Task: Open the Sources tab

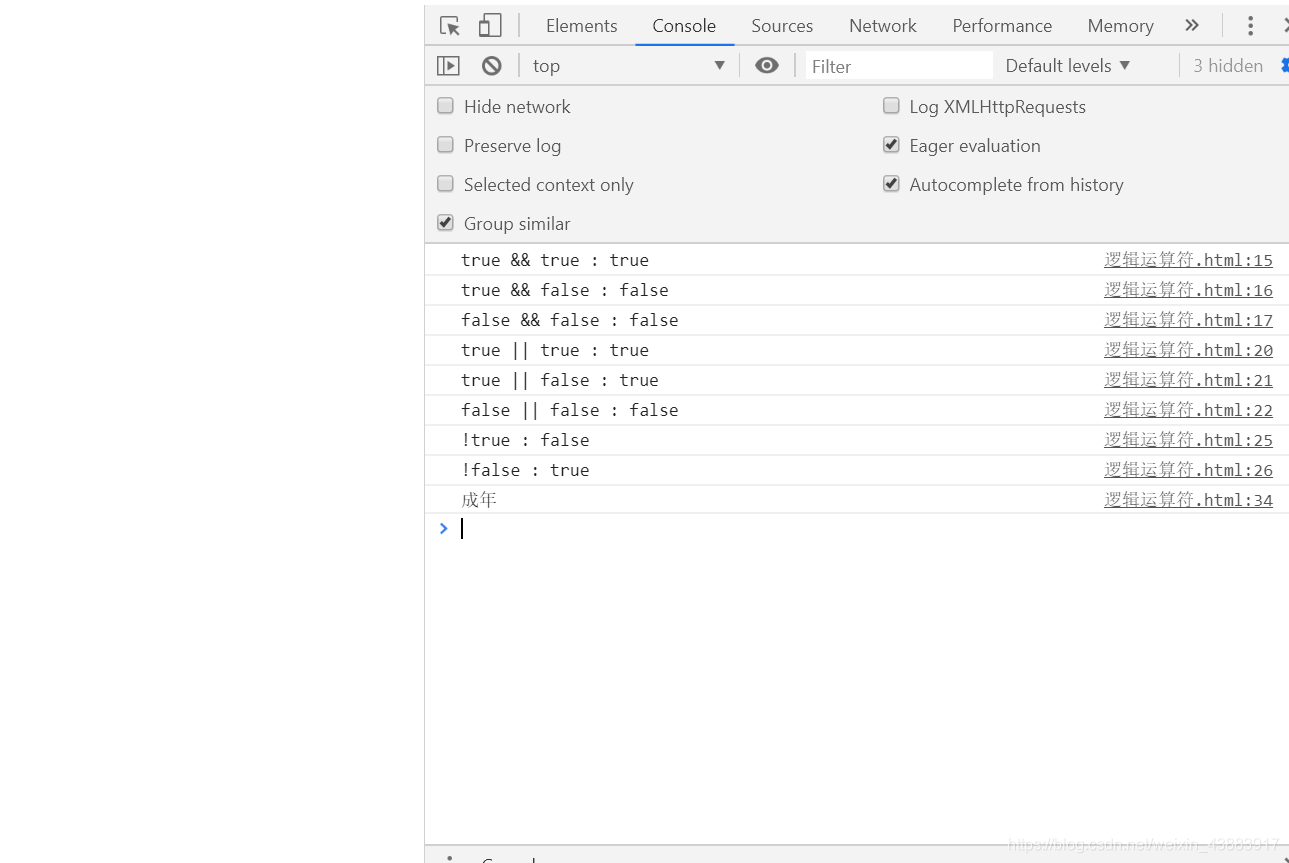Action: click(782, 26)
